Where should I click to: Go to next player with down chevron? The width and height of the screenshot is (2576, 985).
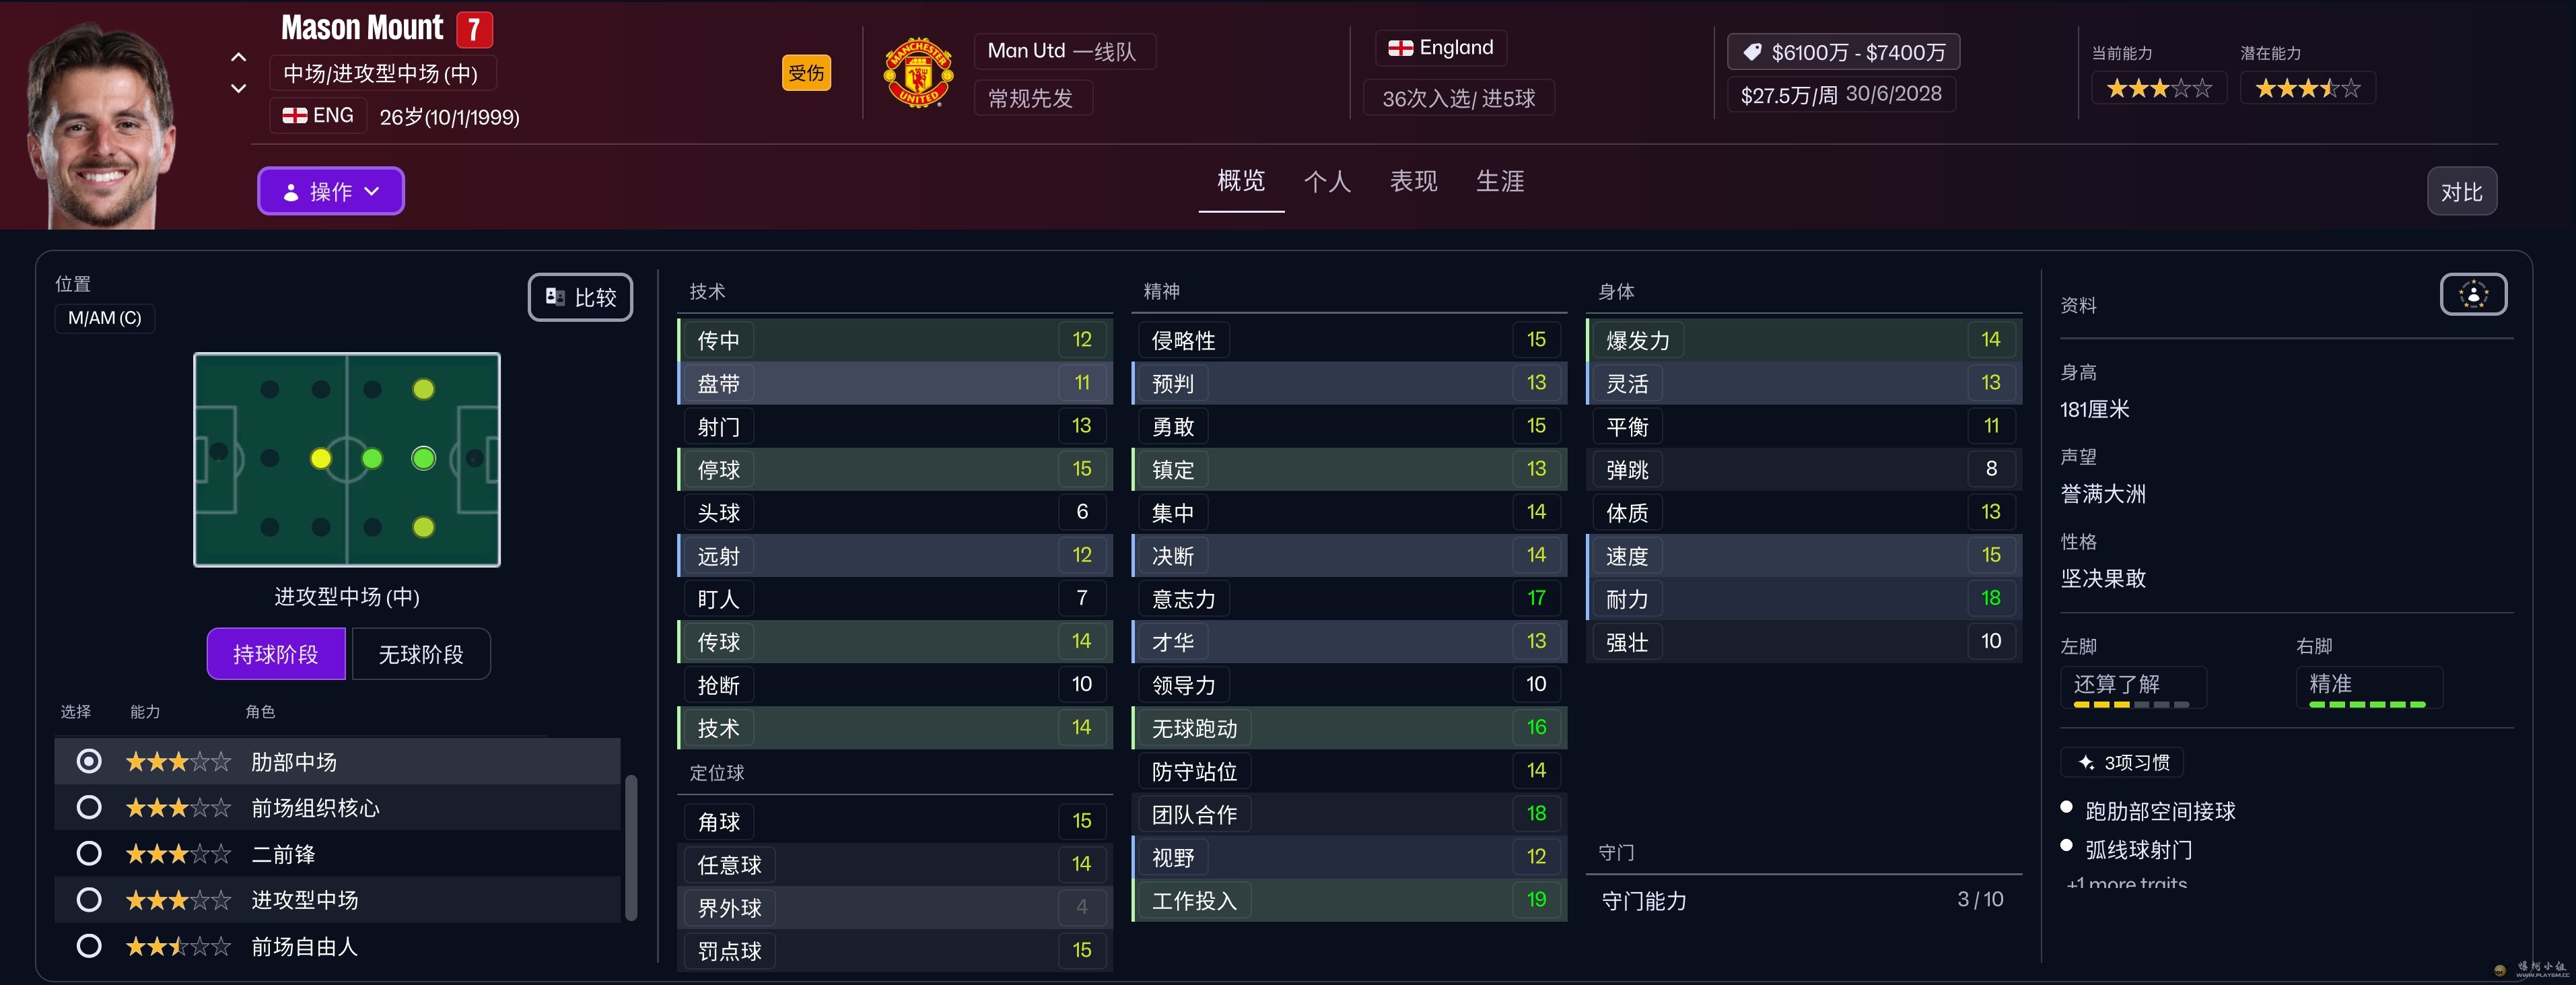tap(238, 89)
